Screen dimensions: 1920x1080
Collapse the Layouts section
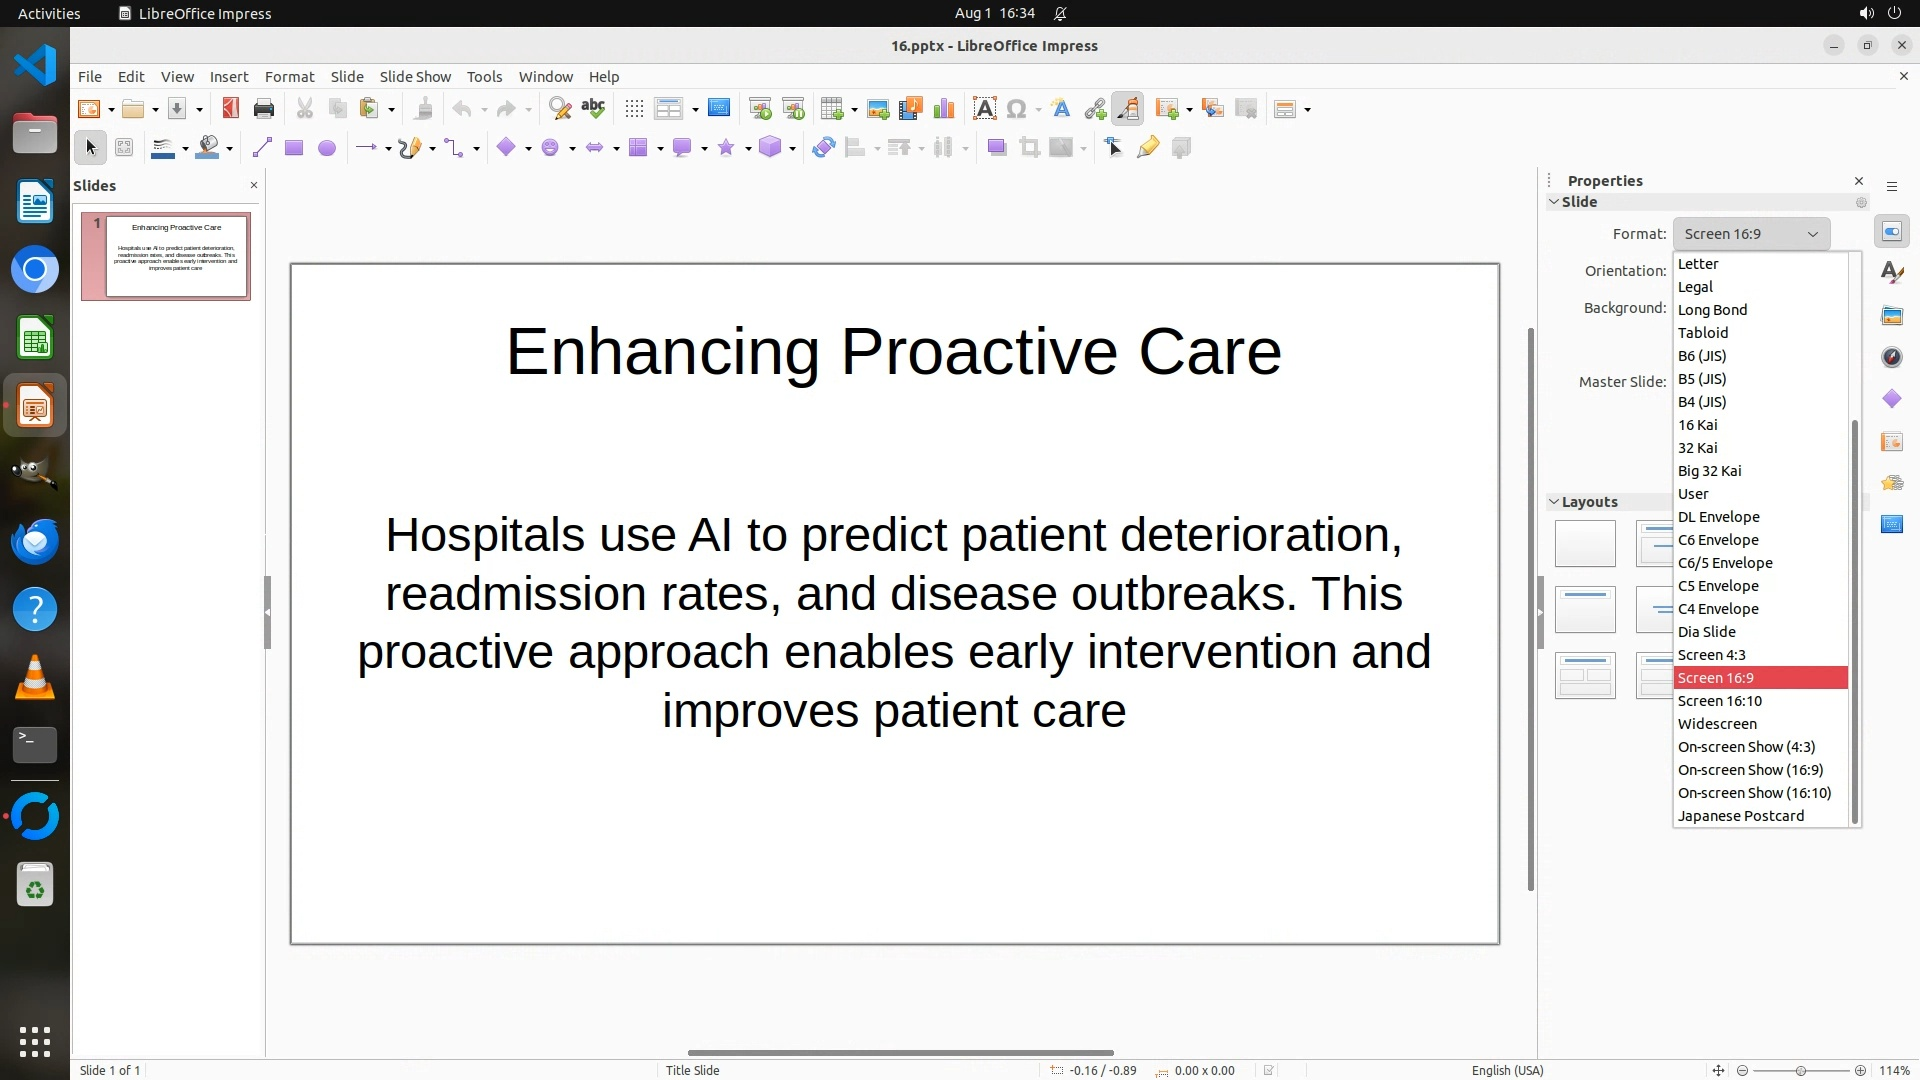pyautogui.click(x=1555, y=502)
